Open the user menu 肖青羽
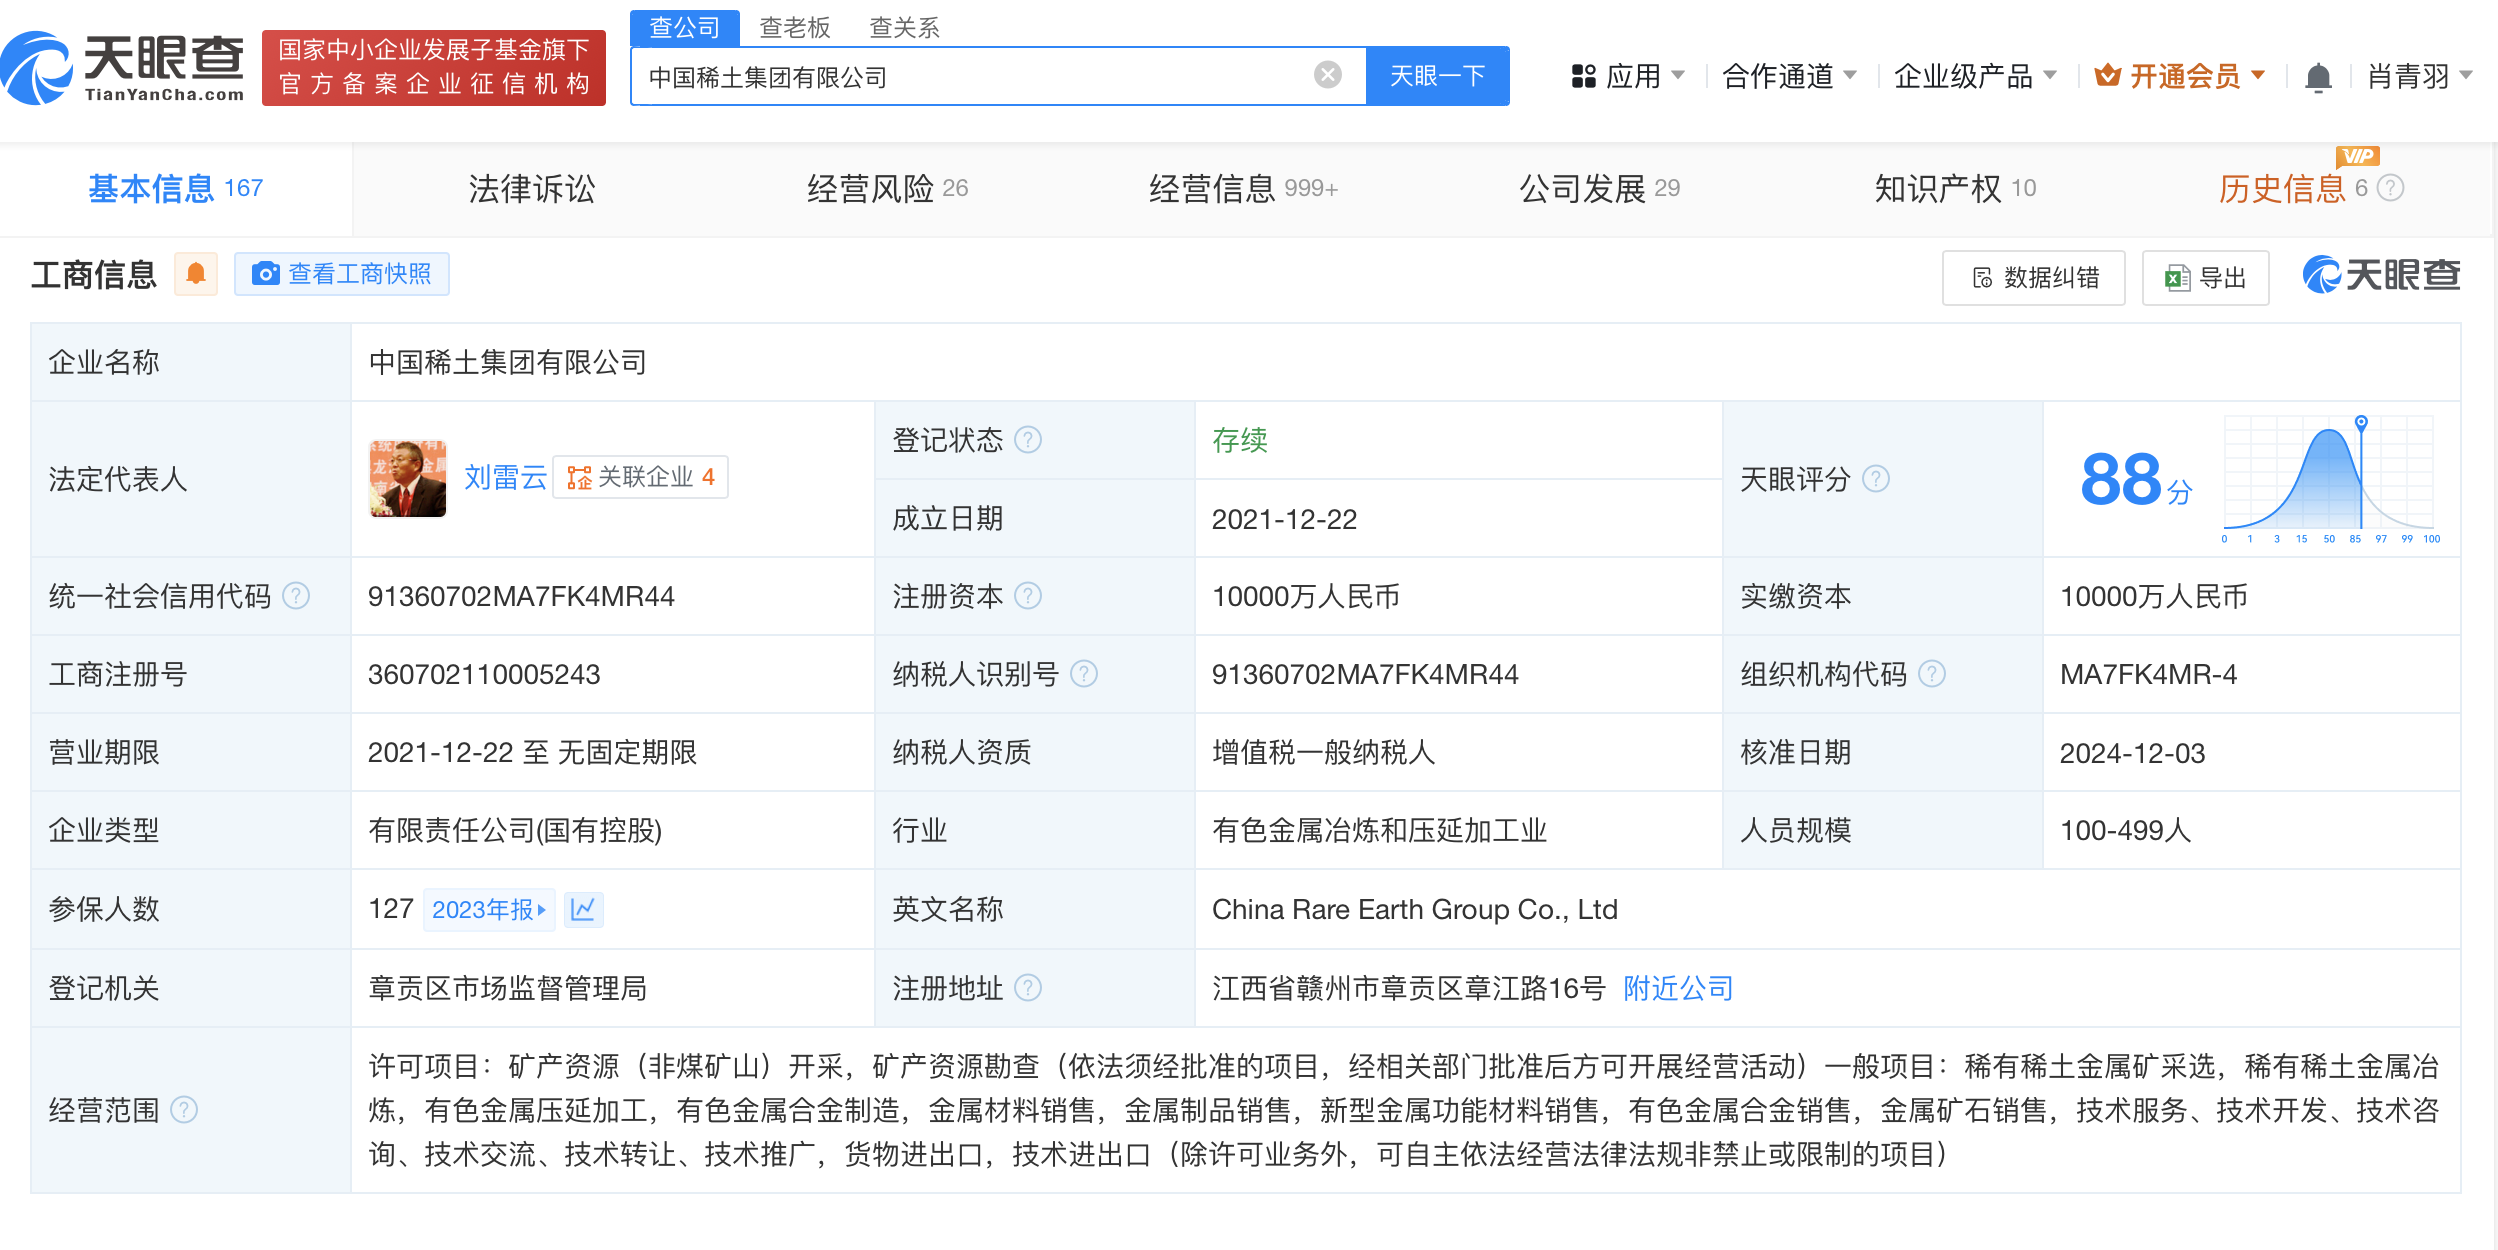The width and height of the screenshot is (2498, 1250). pyautogui.click(x=2419, y=76)
